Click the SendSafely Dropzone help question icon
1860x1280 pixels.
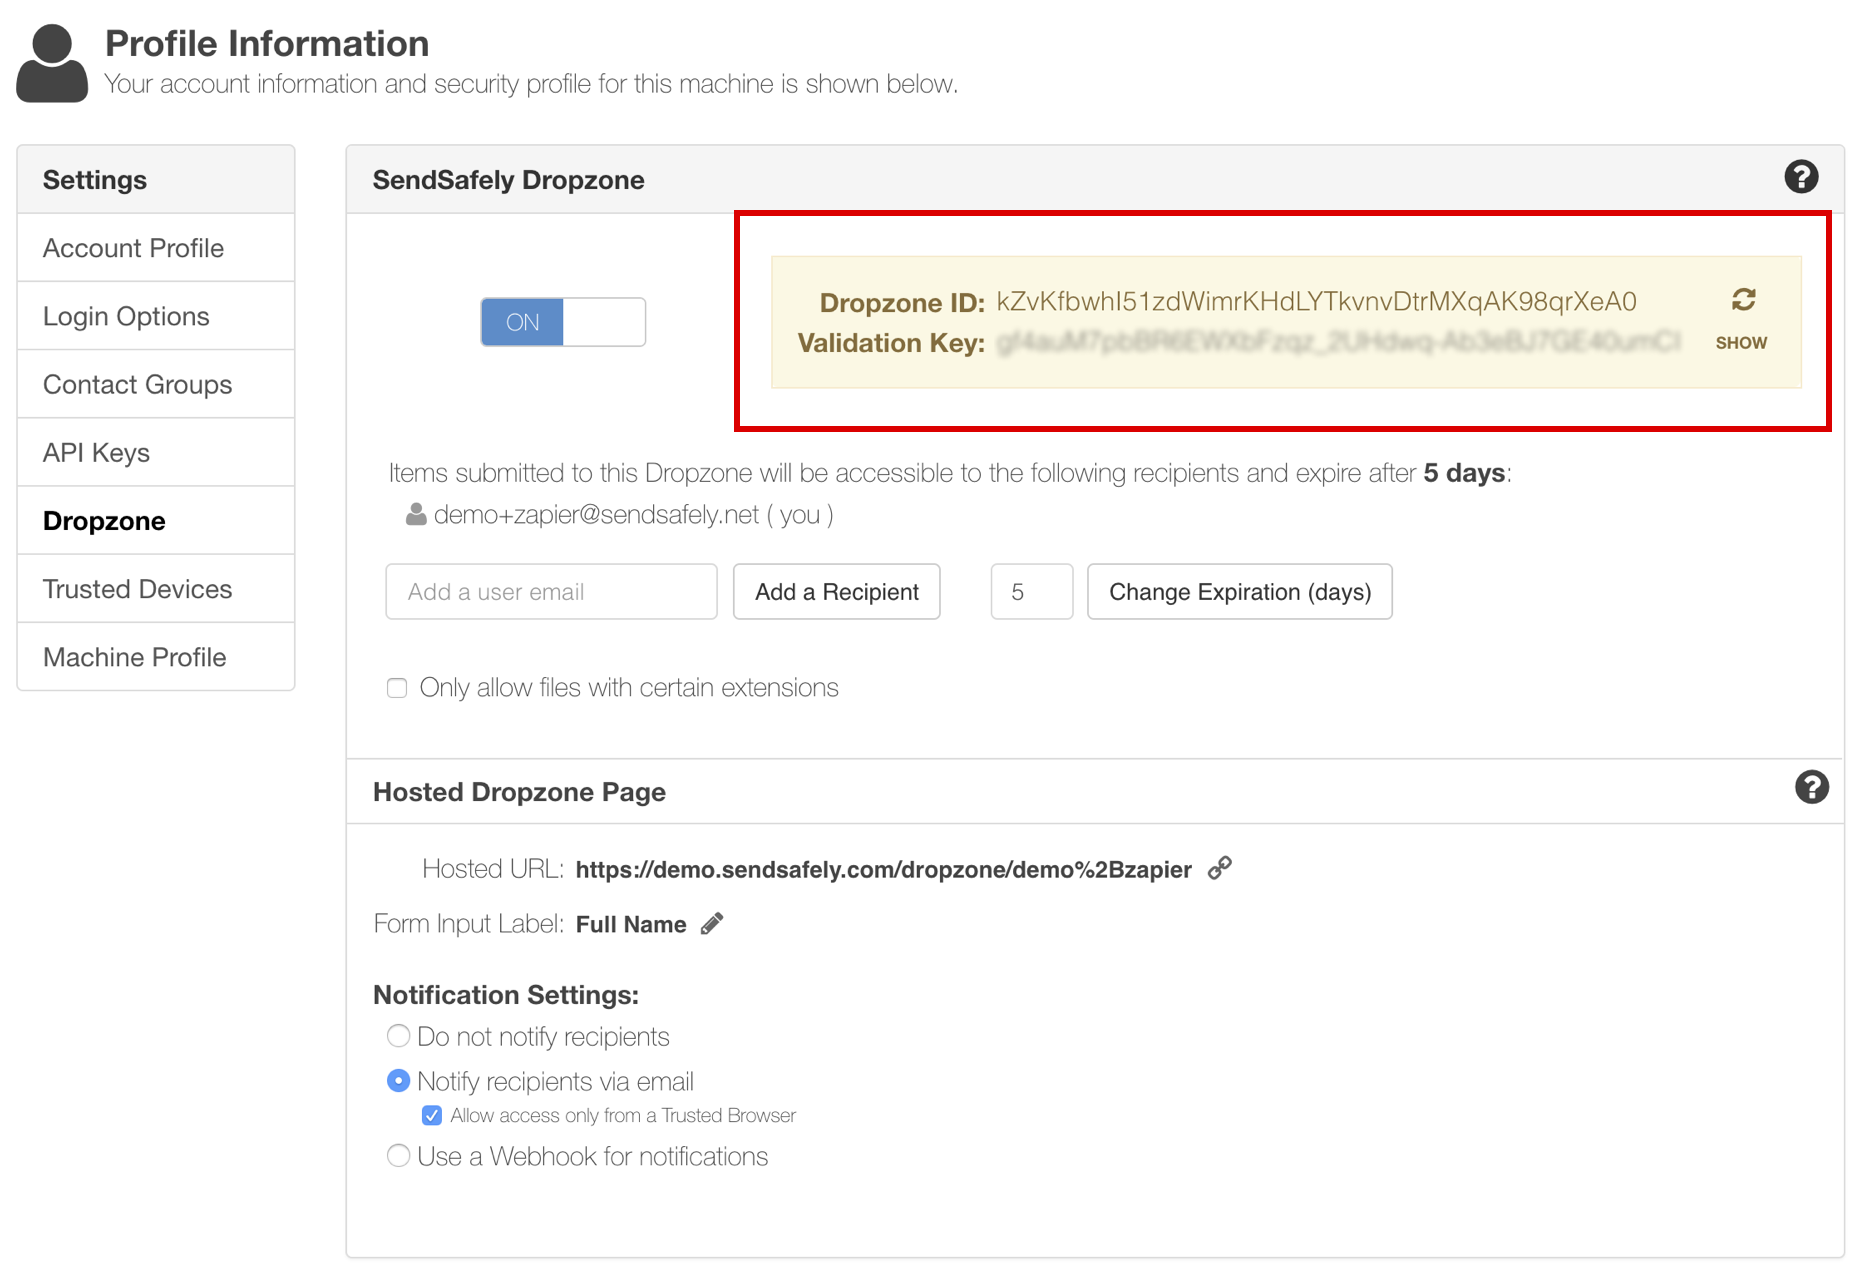(1801, 177)
